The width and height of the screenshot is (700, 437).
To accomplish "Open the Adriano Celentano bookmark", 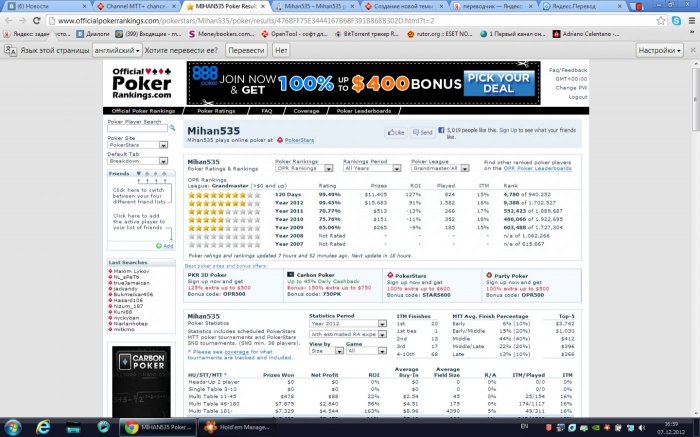I will click(586, 34).
